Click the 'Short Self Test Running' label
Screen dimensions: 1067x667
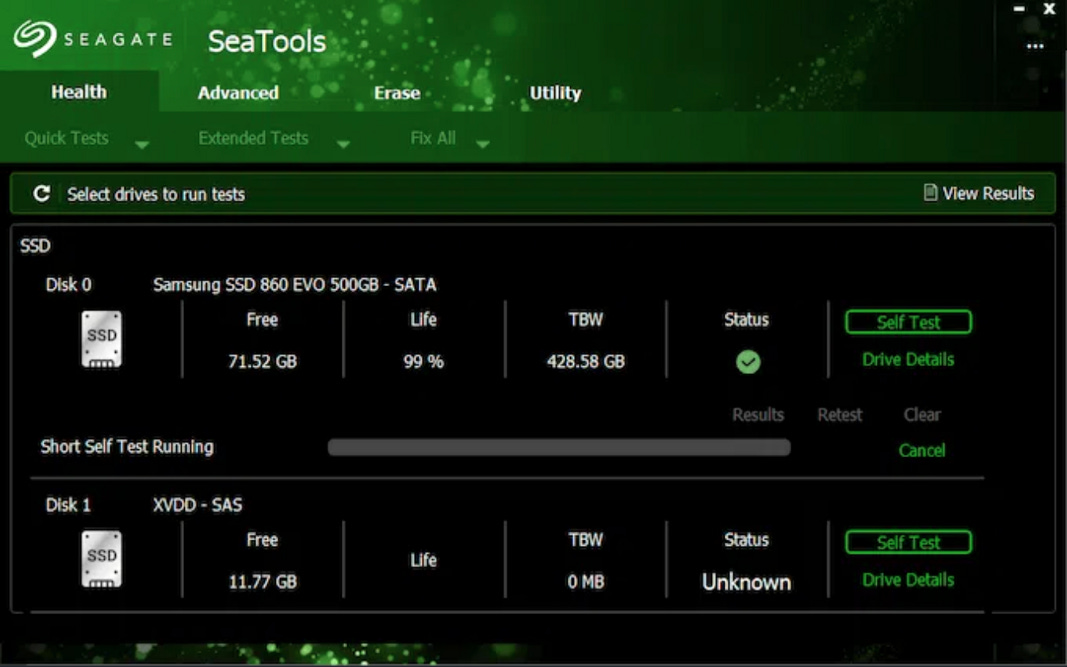pos(127,446)
